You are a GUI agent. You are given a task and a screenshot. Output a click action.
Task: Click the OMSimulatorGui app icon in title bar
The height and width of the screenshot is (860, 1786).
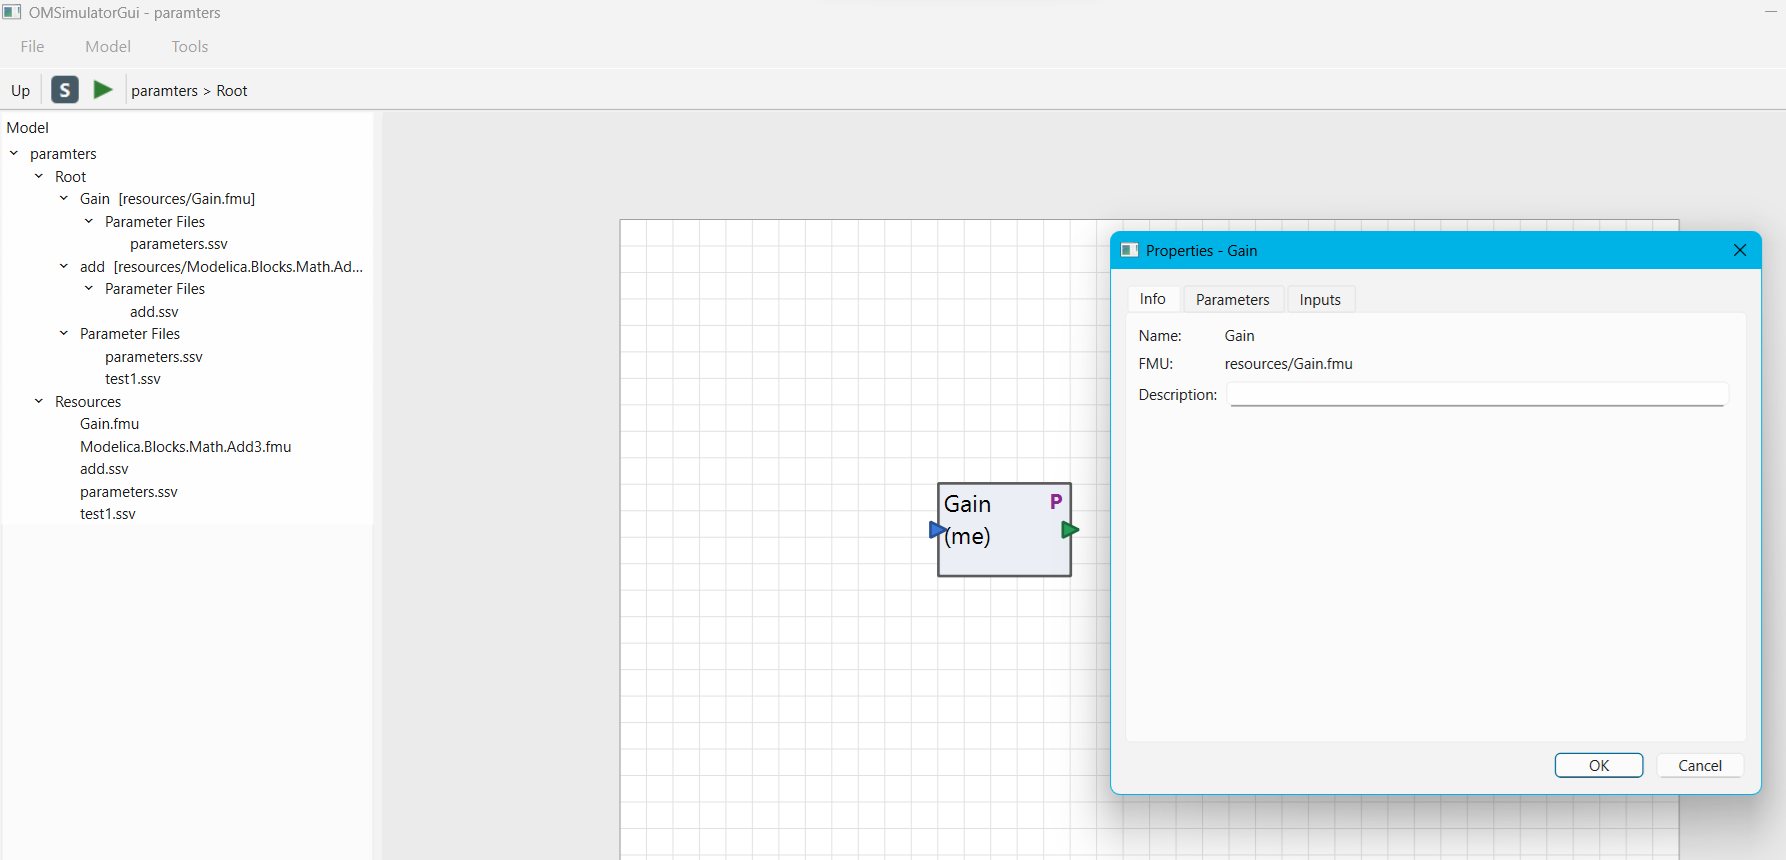[12, 12]
